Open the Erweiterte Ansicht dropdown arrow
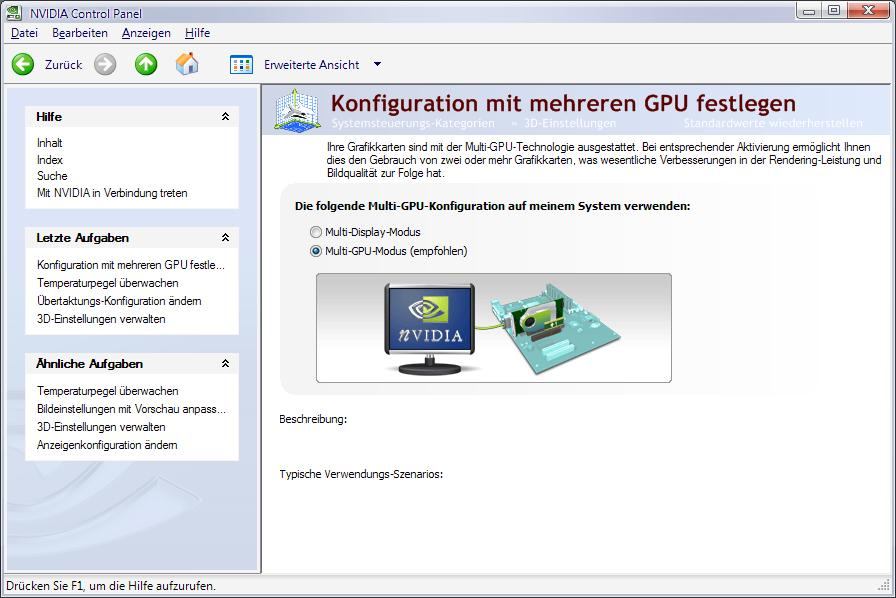Viewport: 896px width, 598px height. point(377,64)
